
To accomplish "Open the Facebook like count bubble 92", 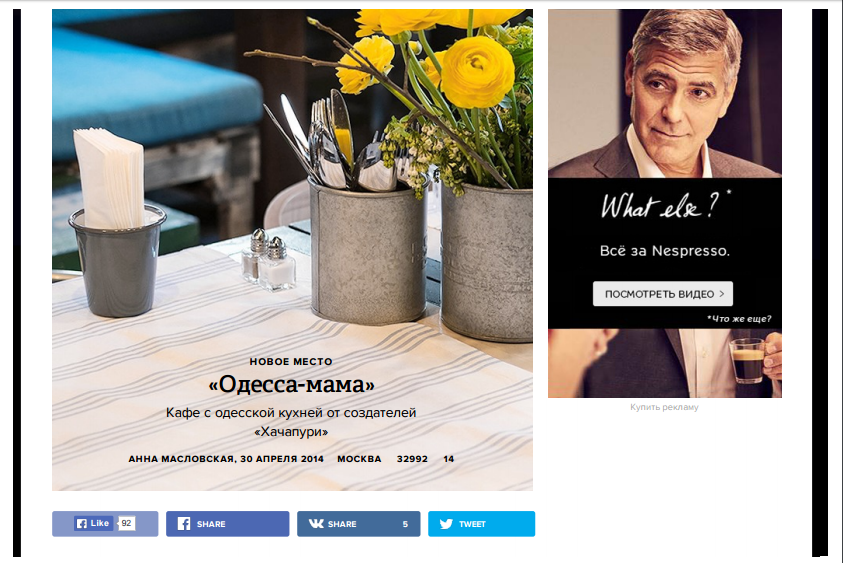I will (126, 523).
